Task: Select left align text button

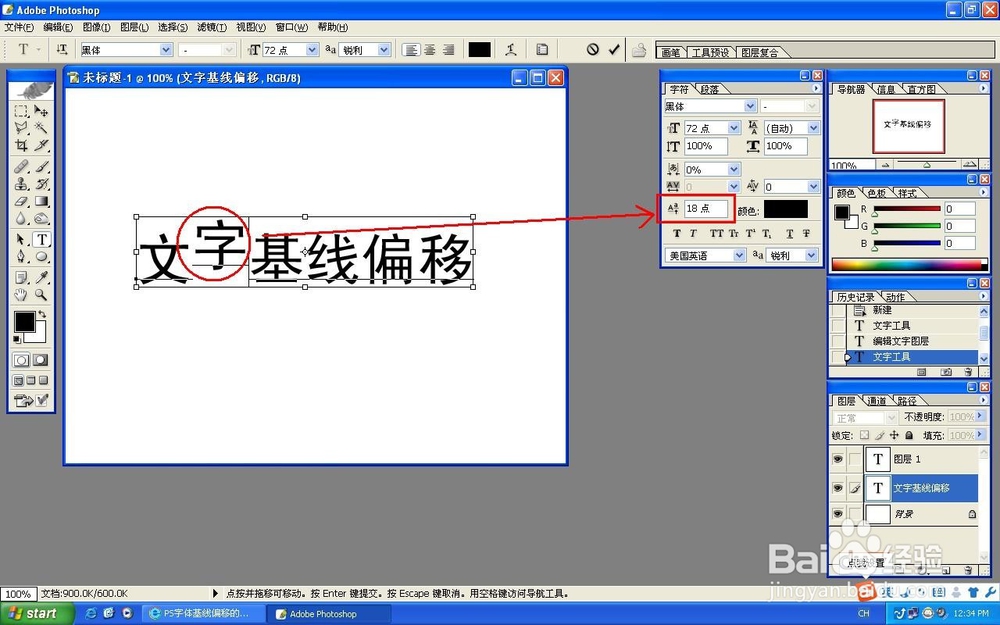Action: (411, 50)
